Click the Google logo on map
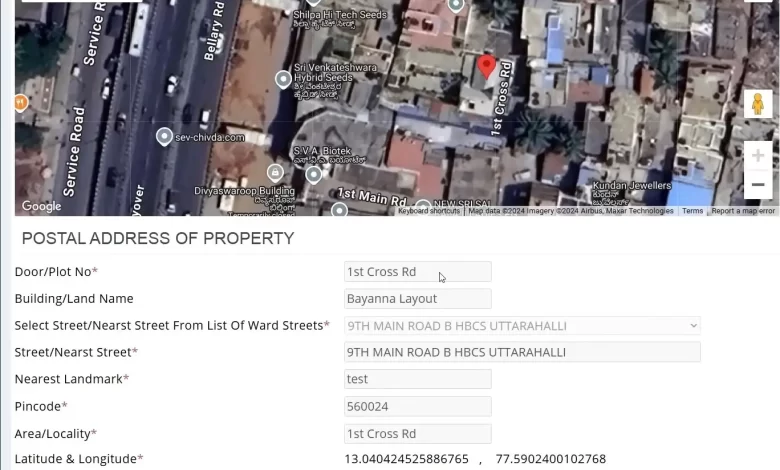This screenshot has height=470, width=780. click(x=41, y=206)
